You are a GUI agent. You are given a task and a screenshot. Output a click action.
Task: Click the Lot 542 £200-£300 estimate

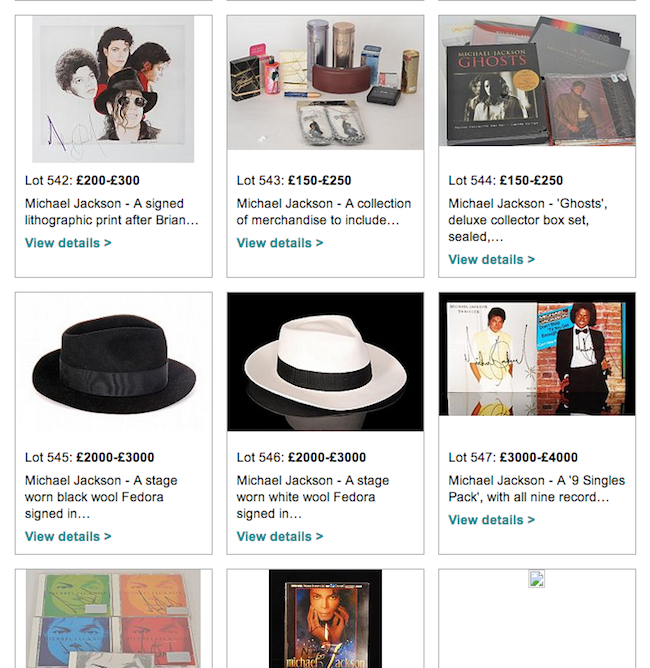[x=108, y=181]
